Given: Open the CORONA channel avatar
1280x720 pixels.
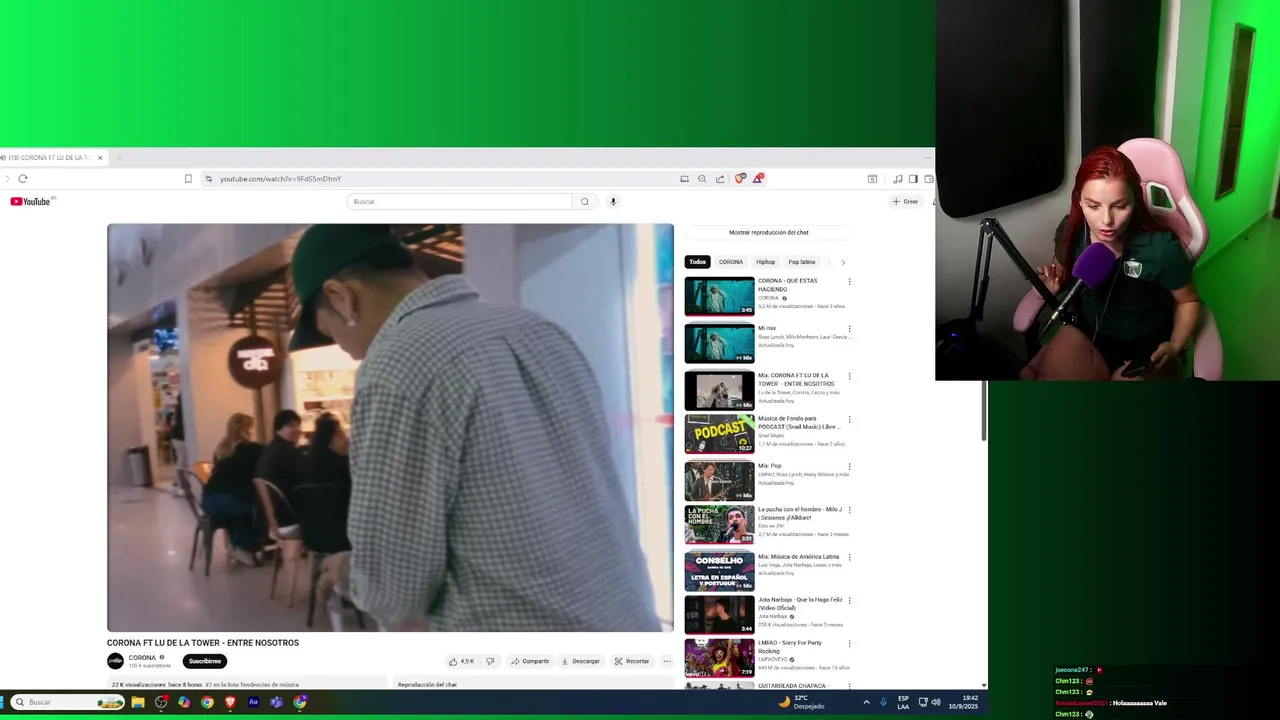Looking at the screenshot, I should click(x=115, y=661).
